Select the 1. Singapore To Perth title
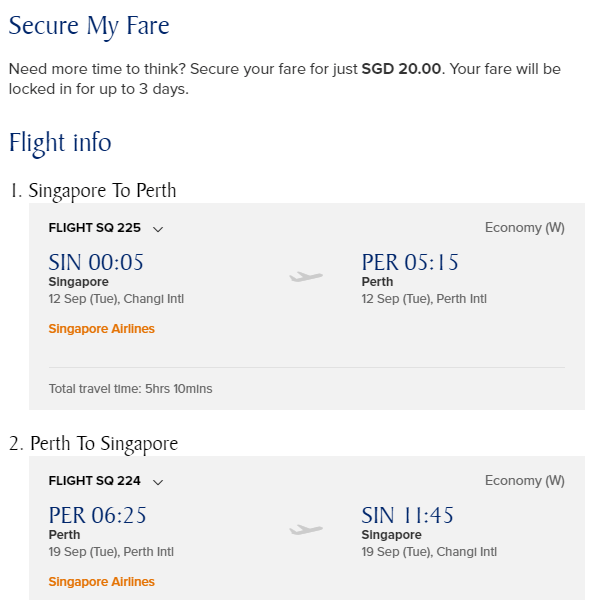Image resolution: width=590 pixels, height=600 pixels. 92,191
